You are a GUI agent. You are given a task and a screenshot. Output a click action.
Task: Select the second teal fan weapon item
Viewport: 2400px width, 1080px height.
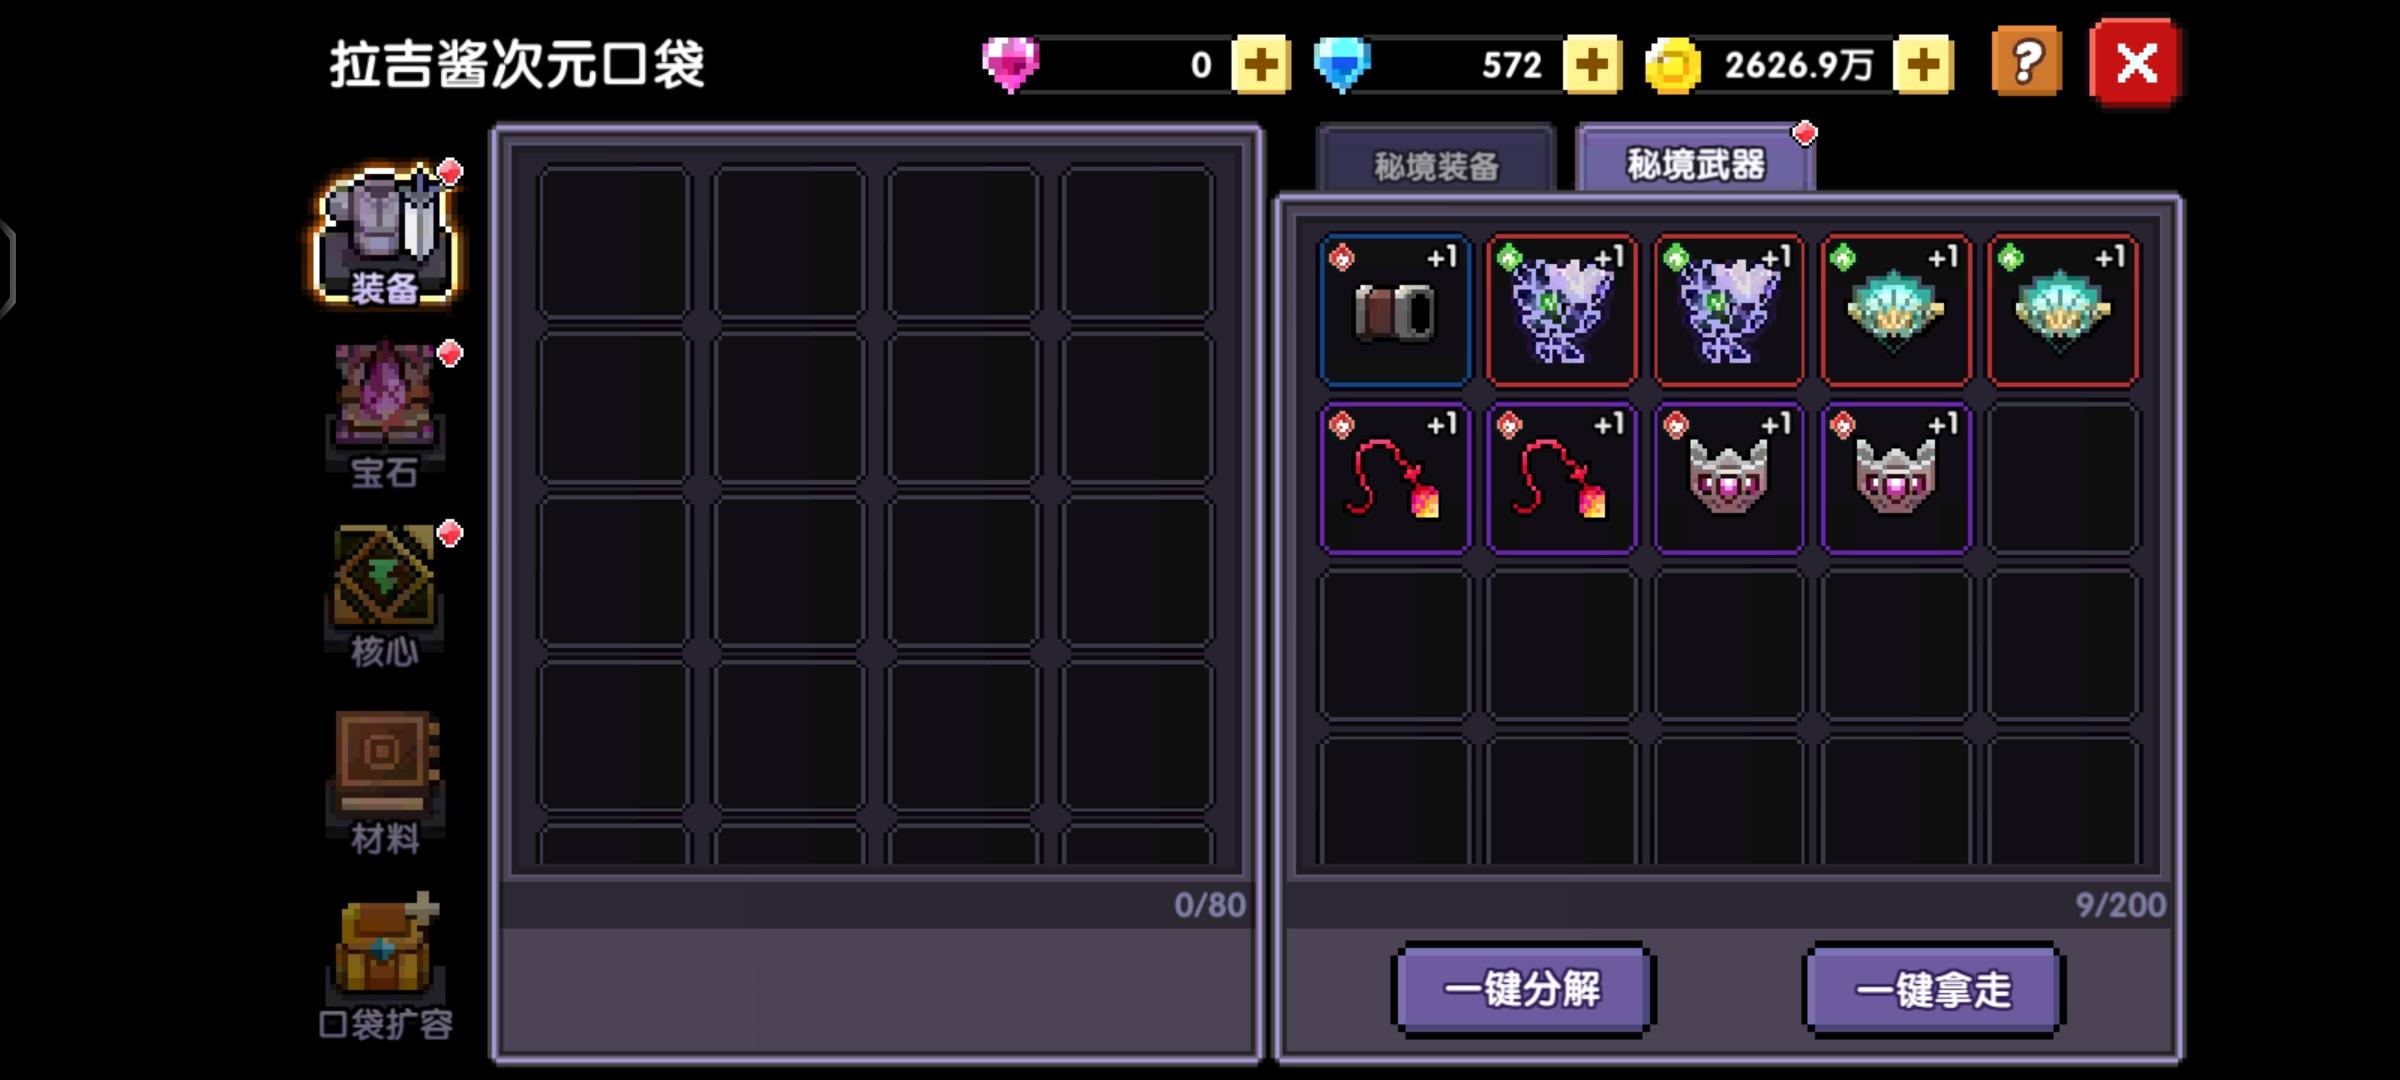click(2063, 310)
